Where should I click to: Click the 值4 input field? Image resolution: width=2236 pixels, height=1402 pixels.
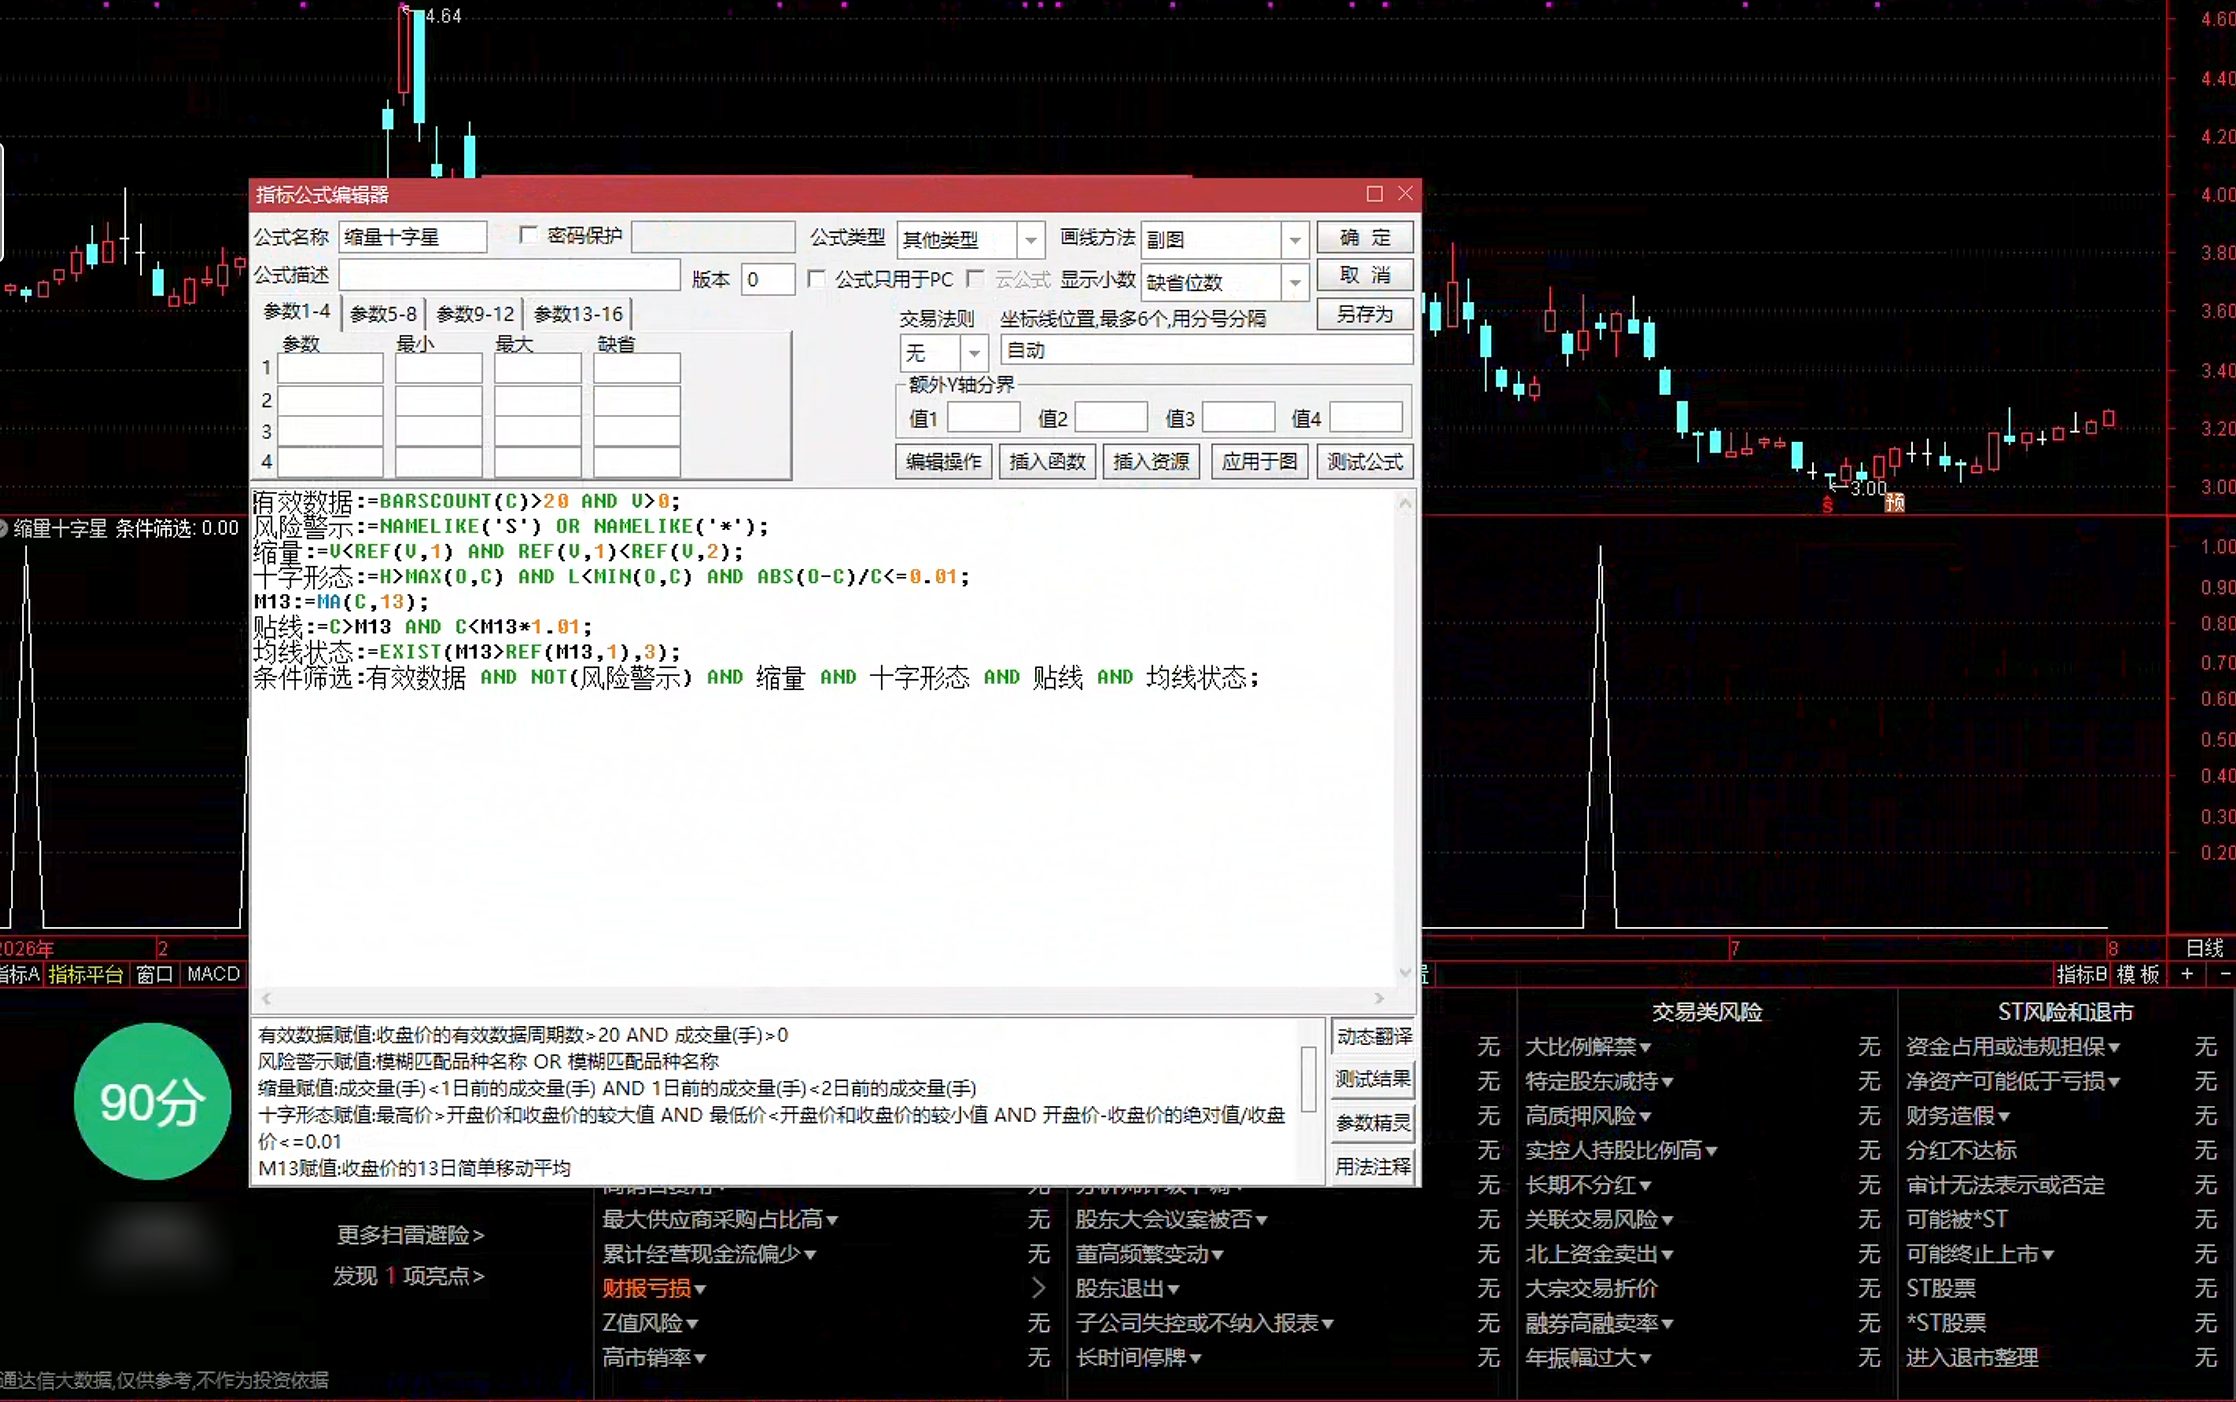[1366, 418]
